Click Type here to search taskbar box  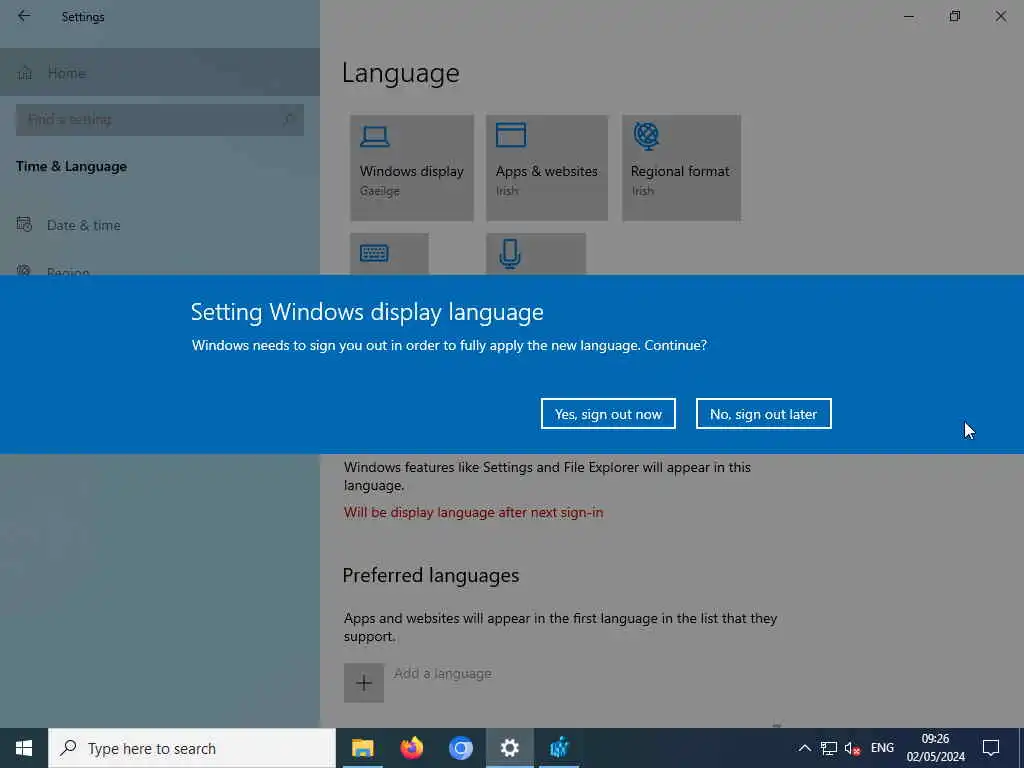[192, 748]
